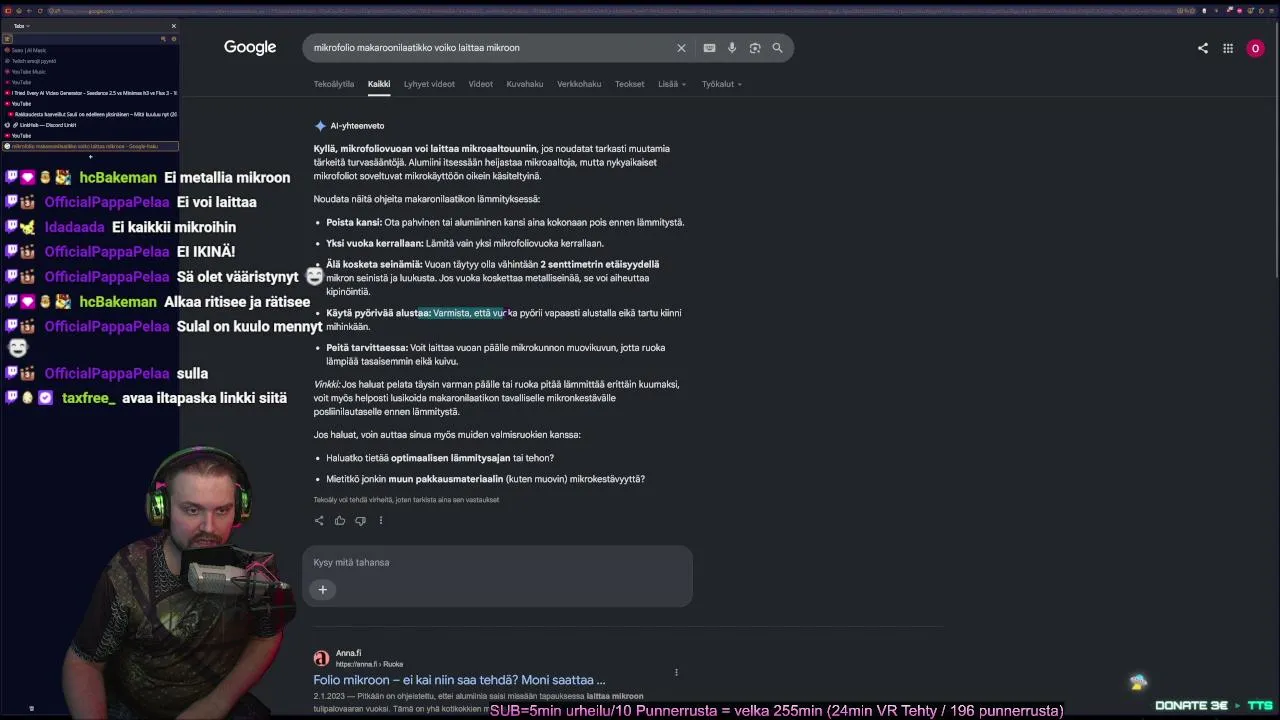
Task: Switch to the Kuvahaku tab
Action: (x=525, y=84)
